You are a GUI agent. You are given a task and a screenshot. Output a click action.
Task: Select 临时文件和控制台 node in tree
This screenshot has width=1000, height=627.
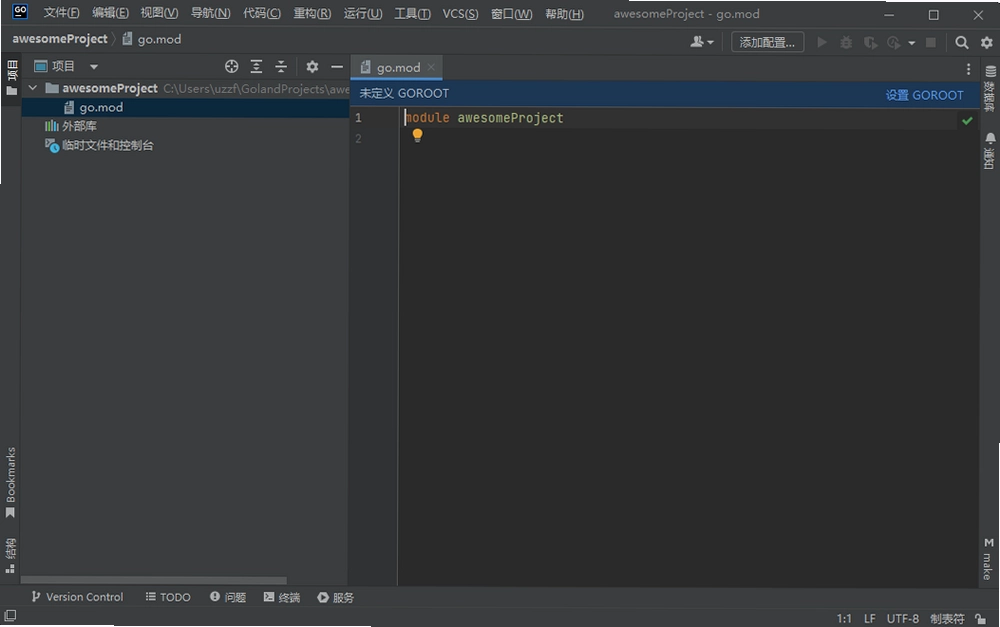pyautogui.click(x=99, y=145)
